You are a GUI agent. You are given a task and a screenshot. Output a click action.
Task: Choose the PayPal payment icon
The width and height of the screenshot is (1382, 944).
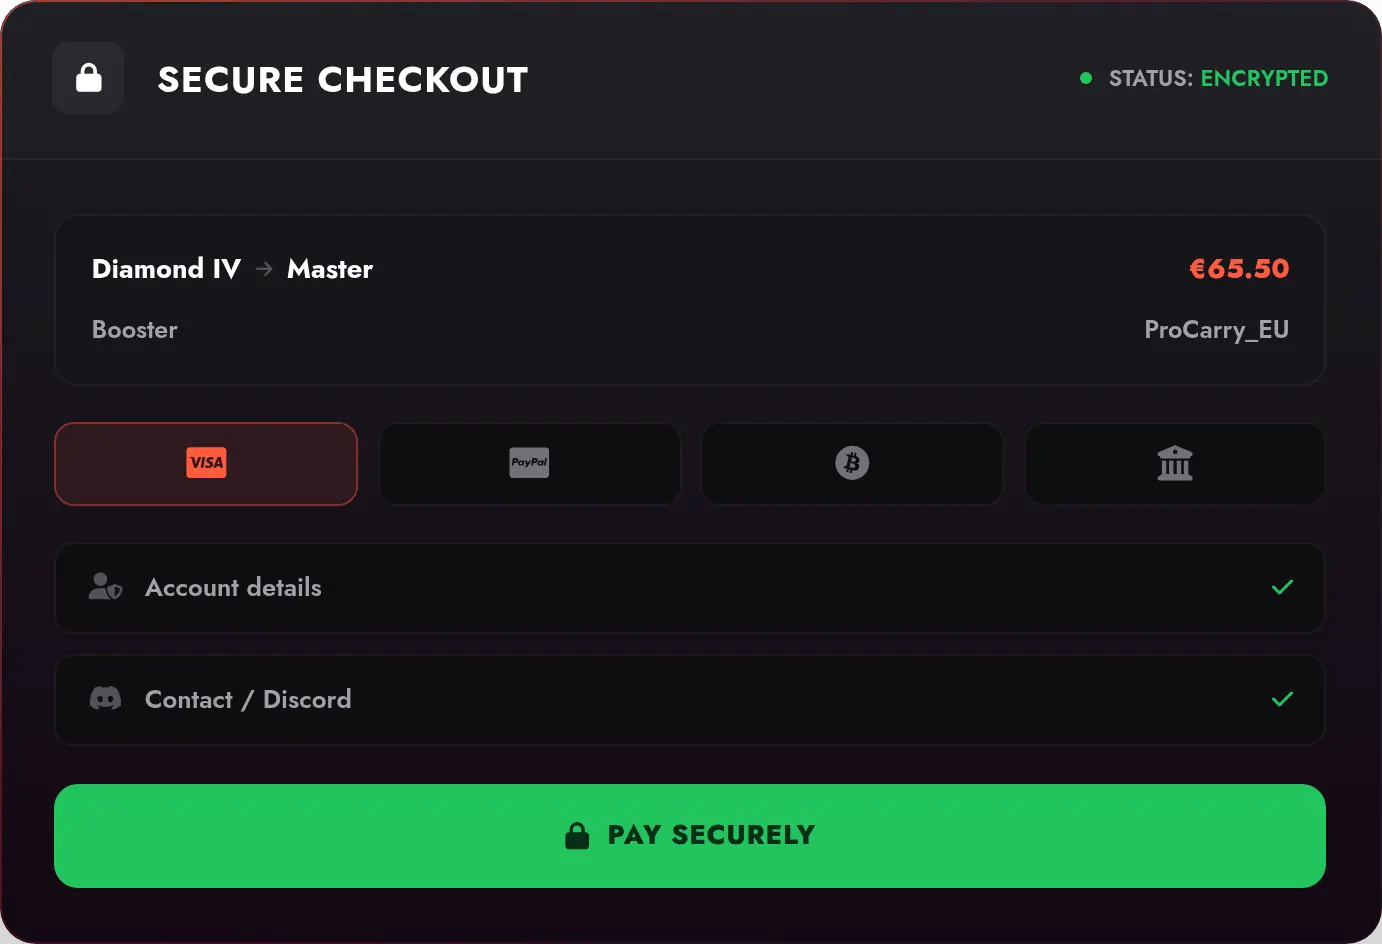coord(529,463)
